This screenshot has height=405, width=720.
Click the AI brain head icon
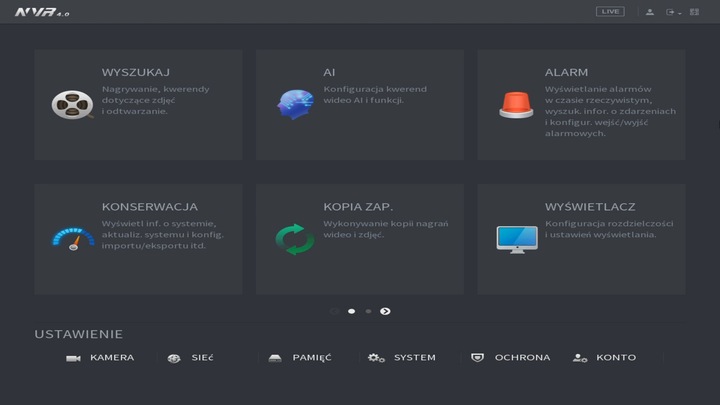[294, 104]
